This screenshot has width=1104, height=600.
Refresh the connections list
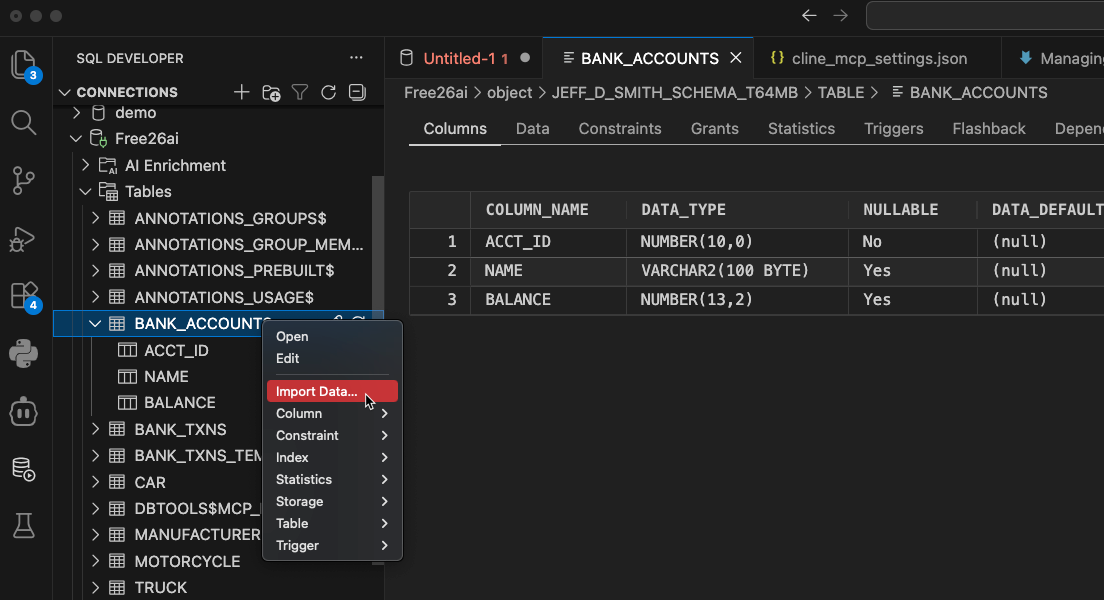pyautogui.click(x=328, y=92)
